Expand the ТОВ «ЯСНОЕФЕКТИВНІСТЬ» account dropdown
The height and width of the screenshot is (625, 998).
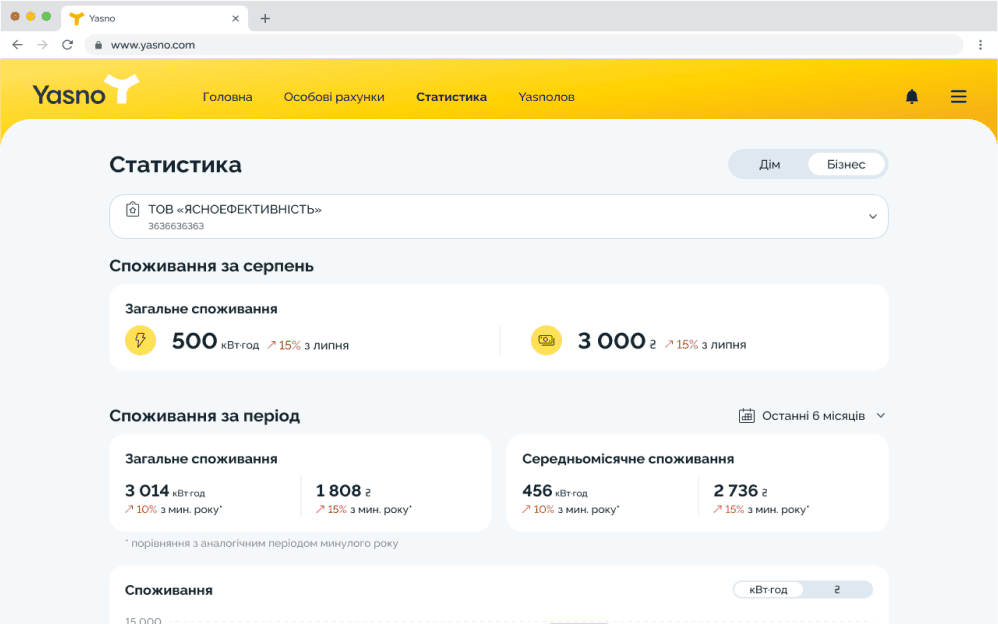pos(498,216)
